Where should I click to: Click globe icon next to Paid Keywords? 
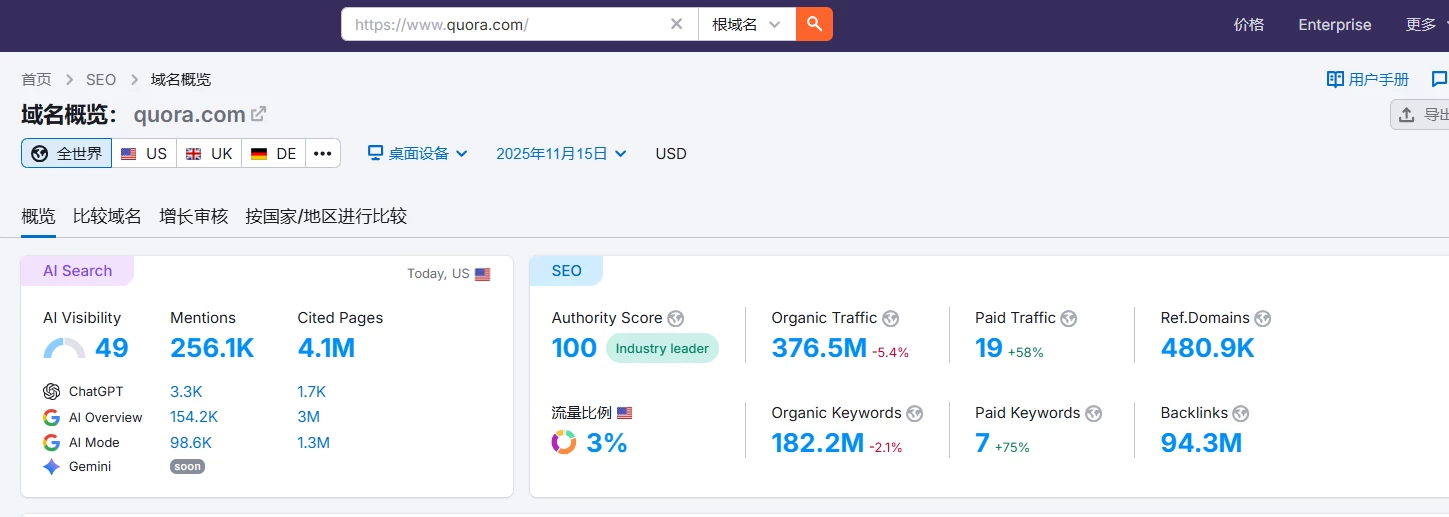(1094, 413)
